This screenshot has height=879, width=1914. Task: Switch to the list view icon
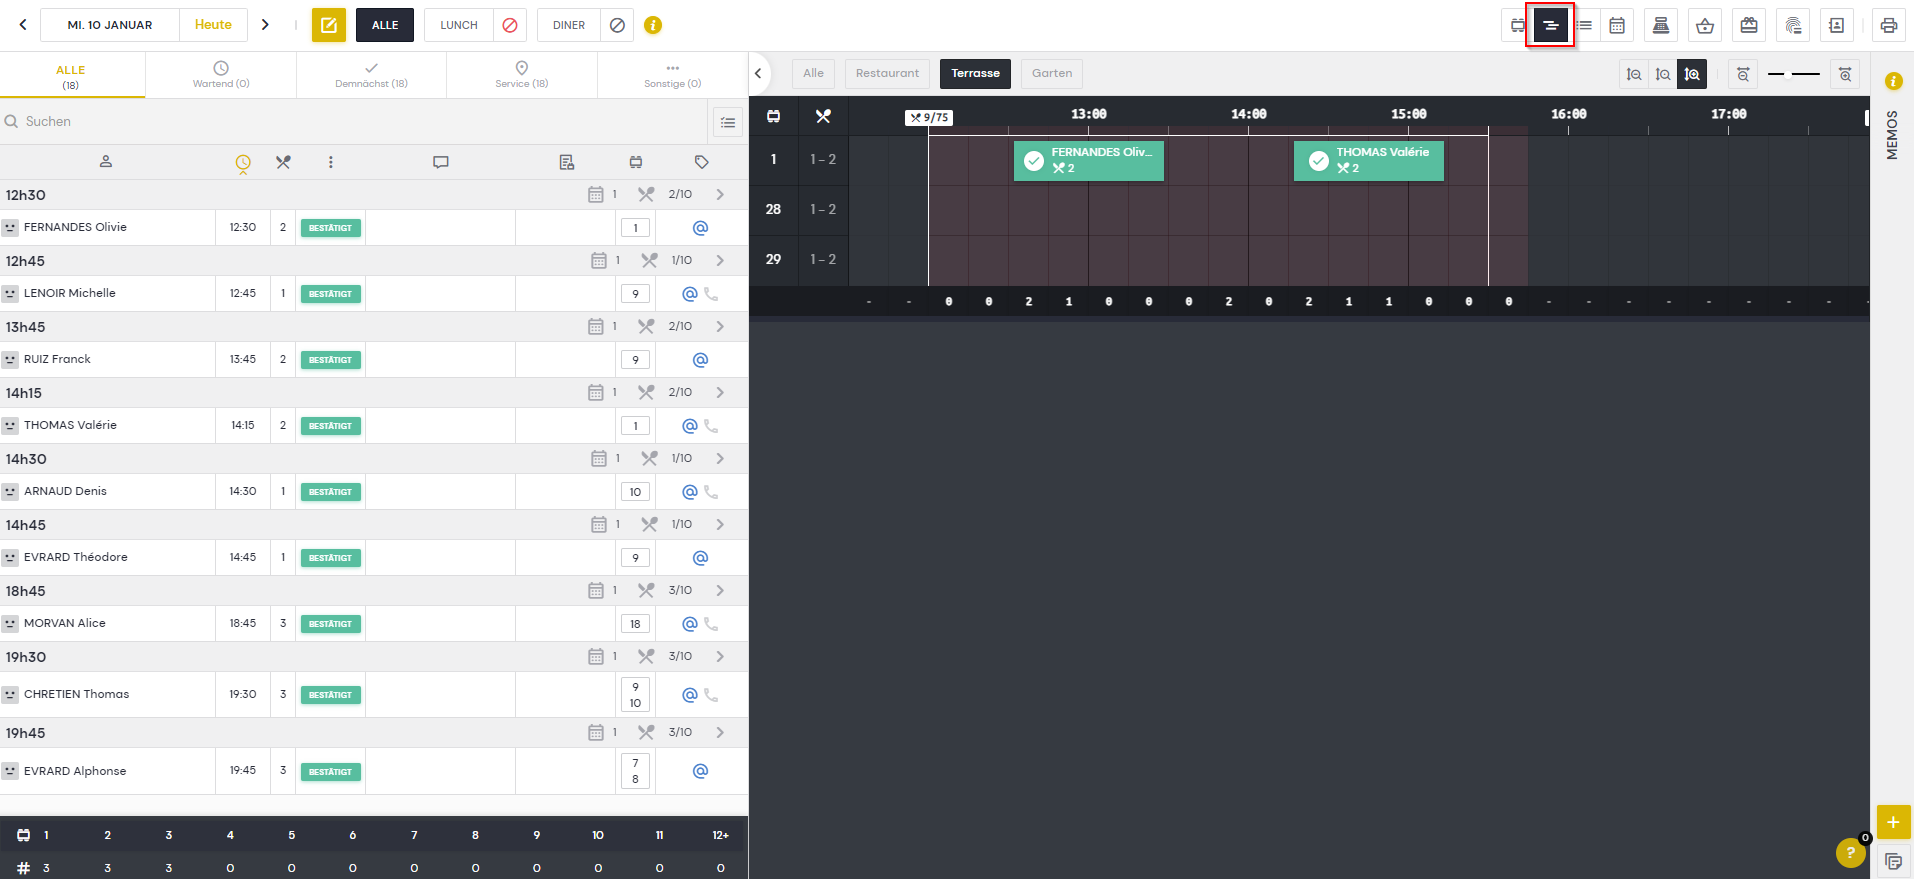click(x=1584, y=25)
